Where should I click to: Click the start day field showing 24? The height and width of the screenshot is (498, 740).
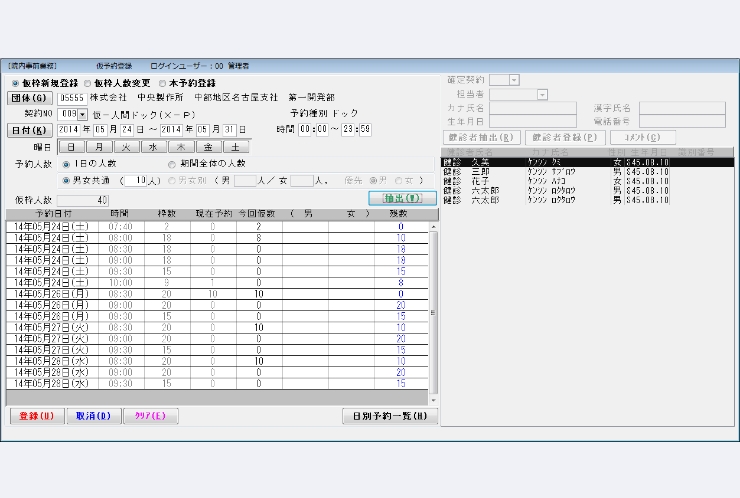(126, 130)
